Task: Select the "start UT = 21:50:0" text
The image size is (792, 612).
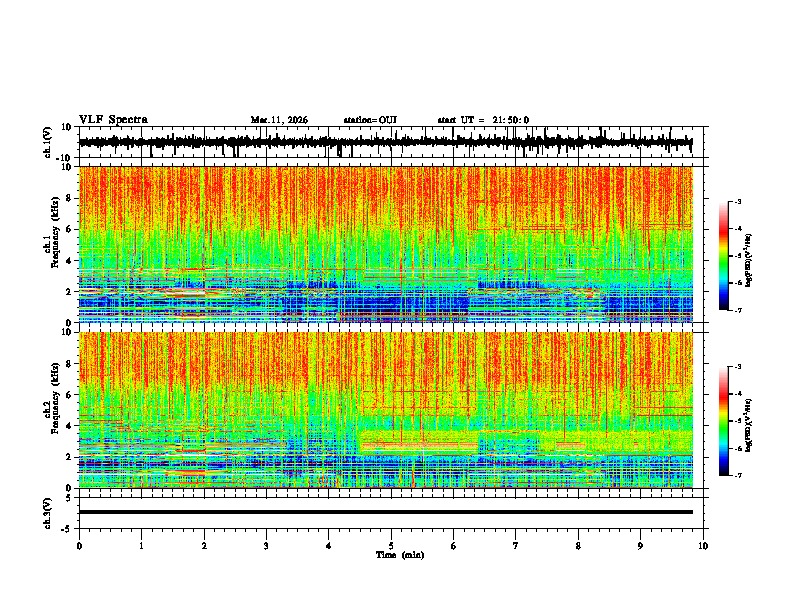Action: click(483, 120)
